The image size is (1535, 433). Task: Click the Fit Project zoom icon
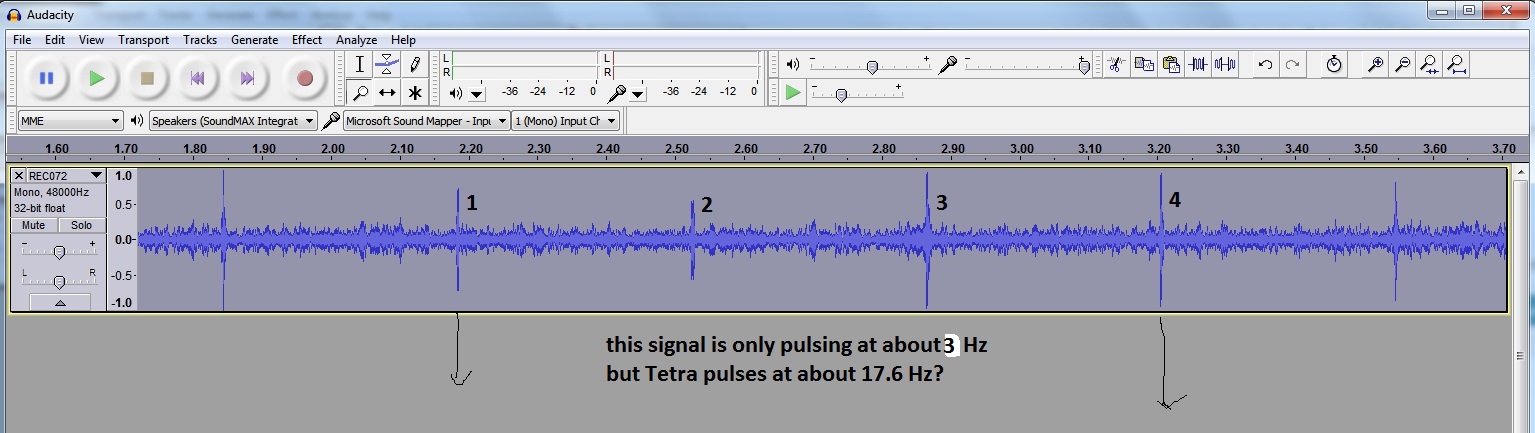point(1457,65)
